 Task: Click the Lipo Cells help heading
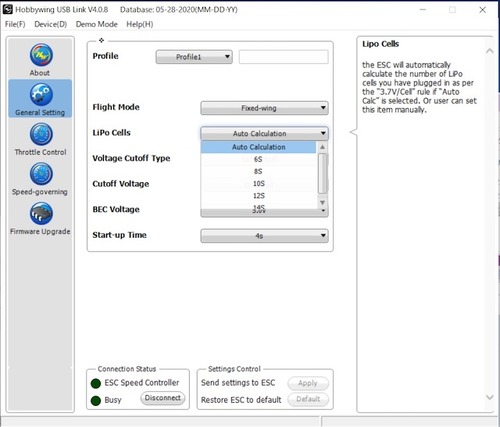381,44
